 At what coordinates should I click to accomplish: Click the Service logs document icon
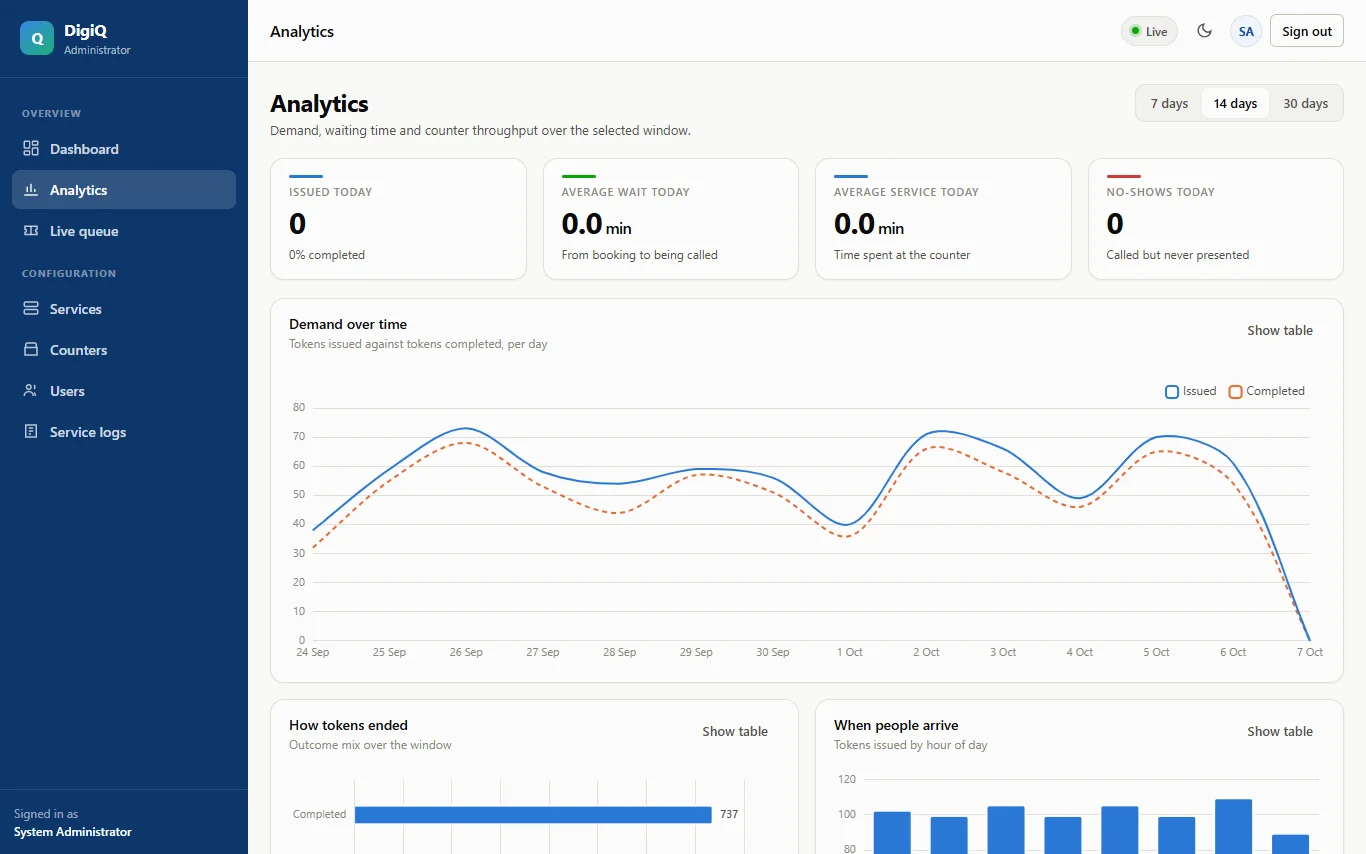31,432
